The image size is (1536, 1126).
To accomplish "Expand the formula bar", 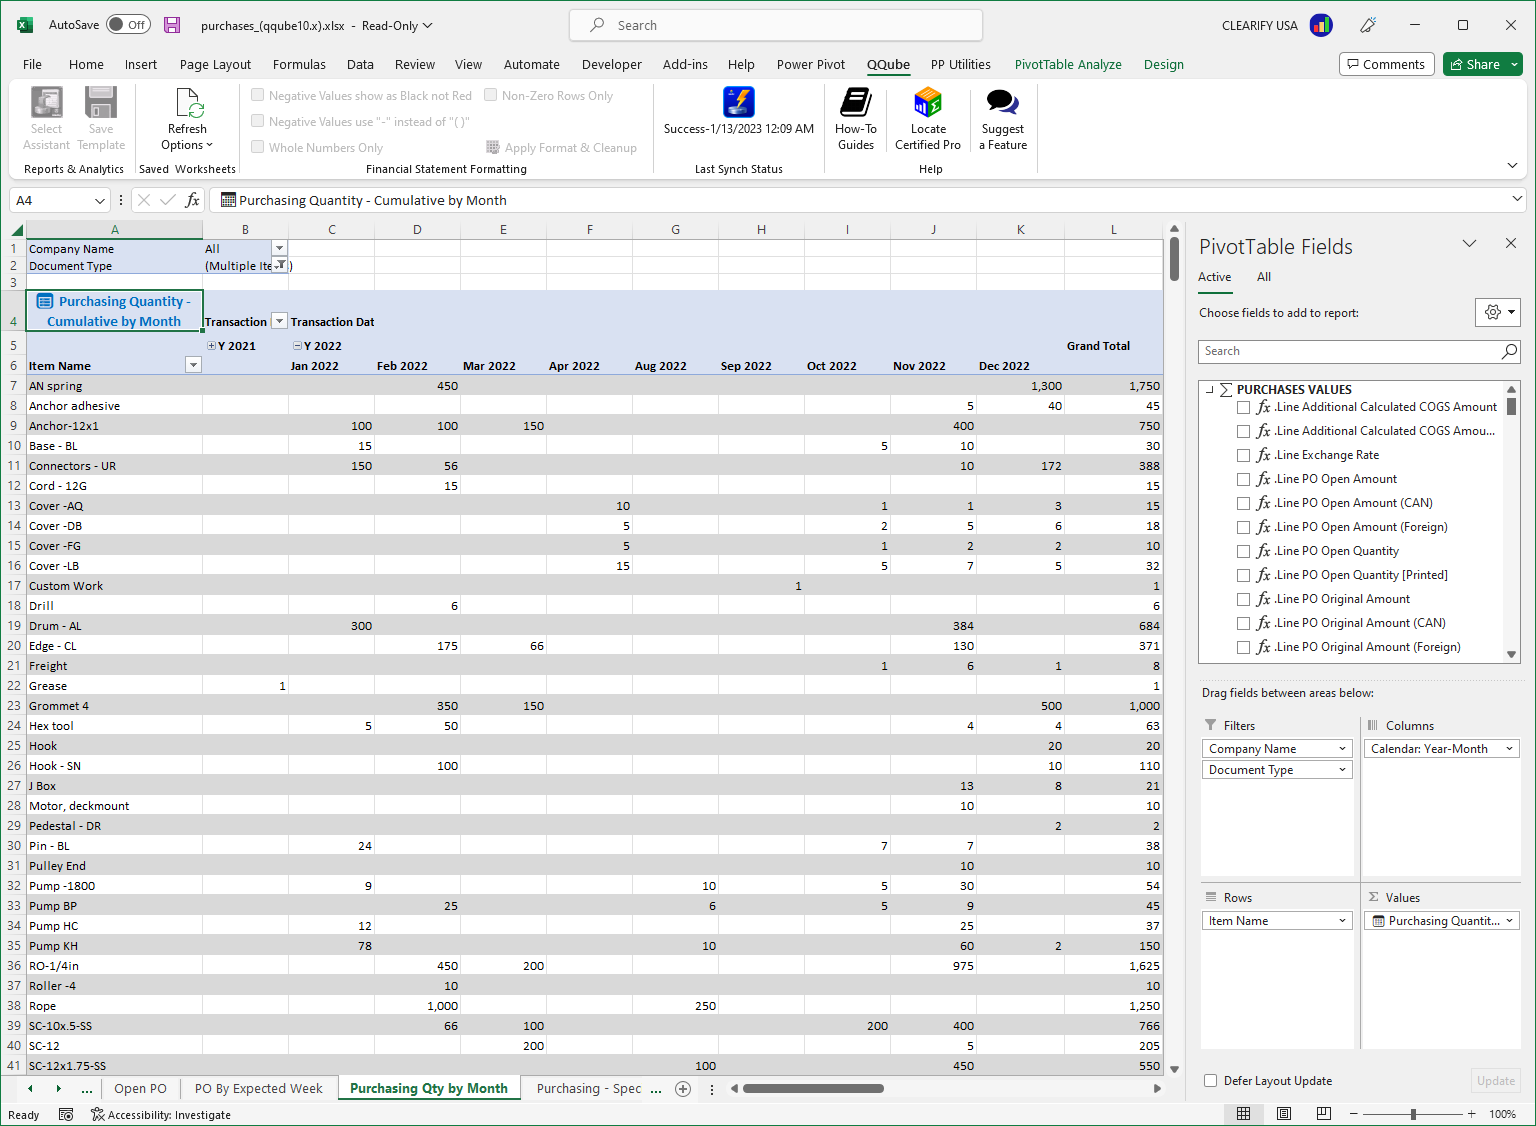I will click(x=1516, y=200).
